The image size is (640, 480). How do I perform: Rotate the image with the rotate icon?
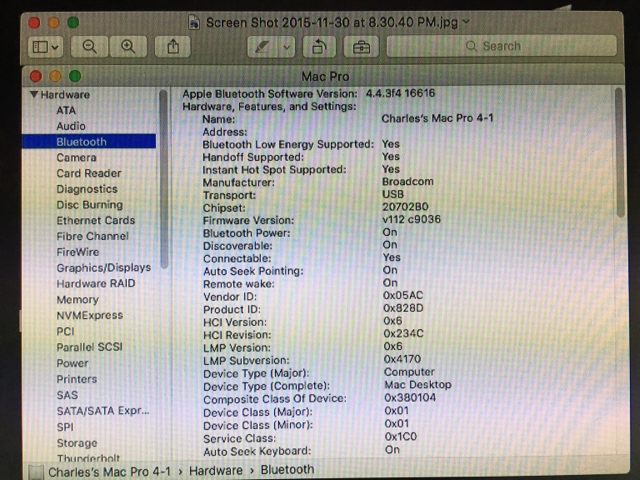coord(319,48)
